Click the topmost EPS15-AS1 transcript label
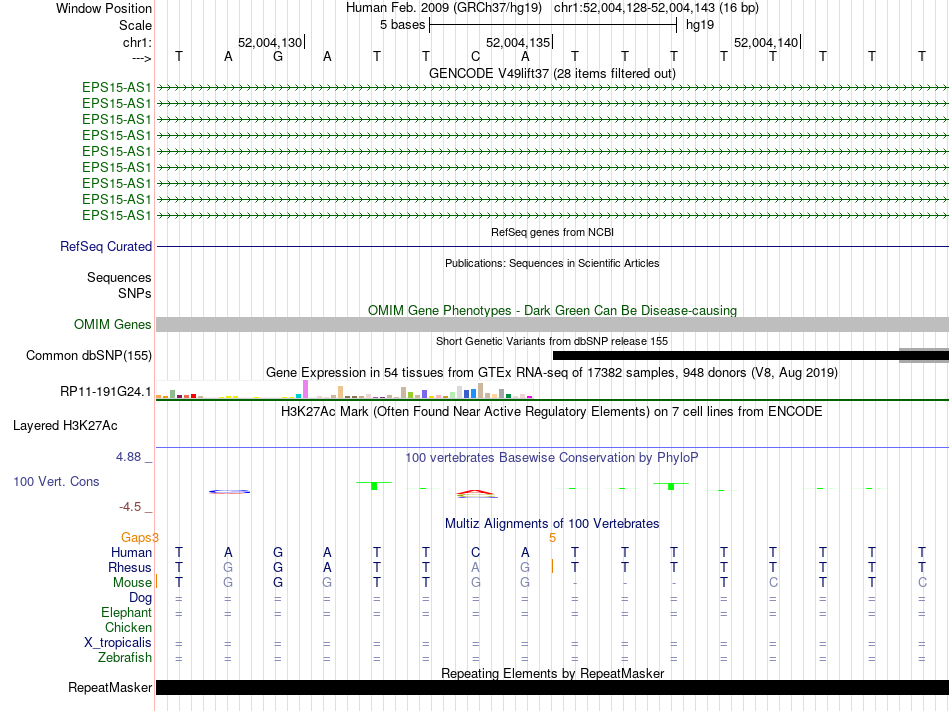Screen dimensions: 950x711 (x=116, y=87)
